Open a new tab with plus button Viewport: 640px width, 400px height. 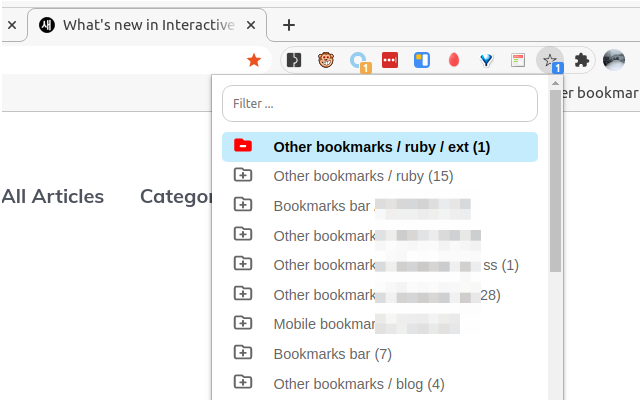point(289,25)
